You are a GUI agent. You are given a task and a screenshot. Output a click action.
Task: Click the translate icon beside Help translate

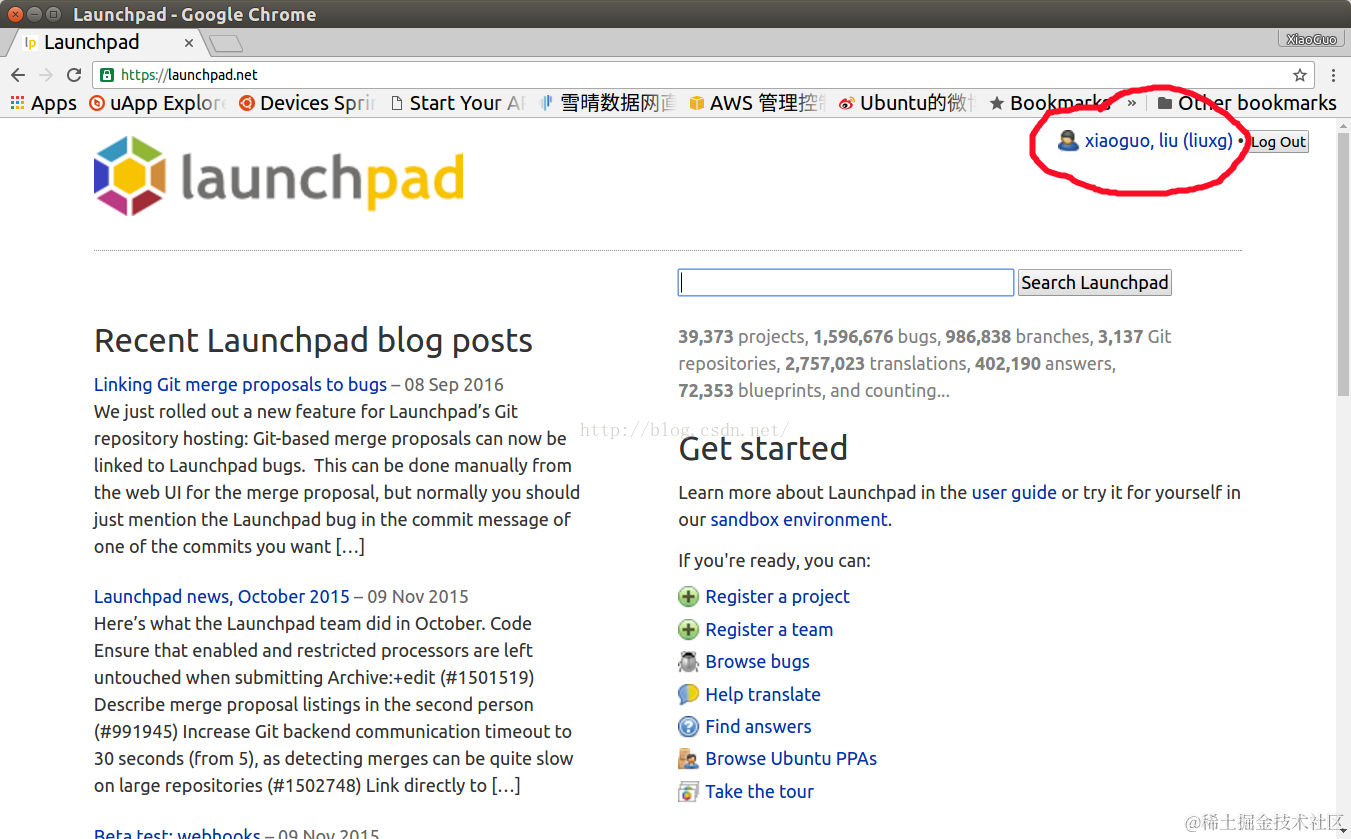click(x=688, y=695)
